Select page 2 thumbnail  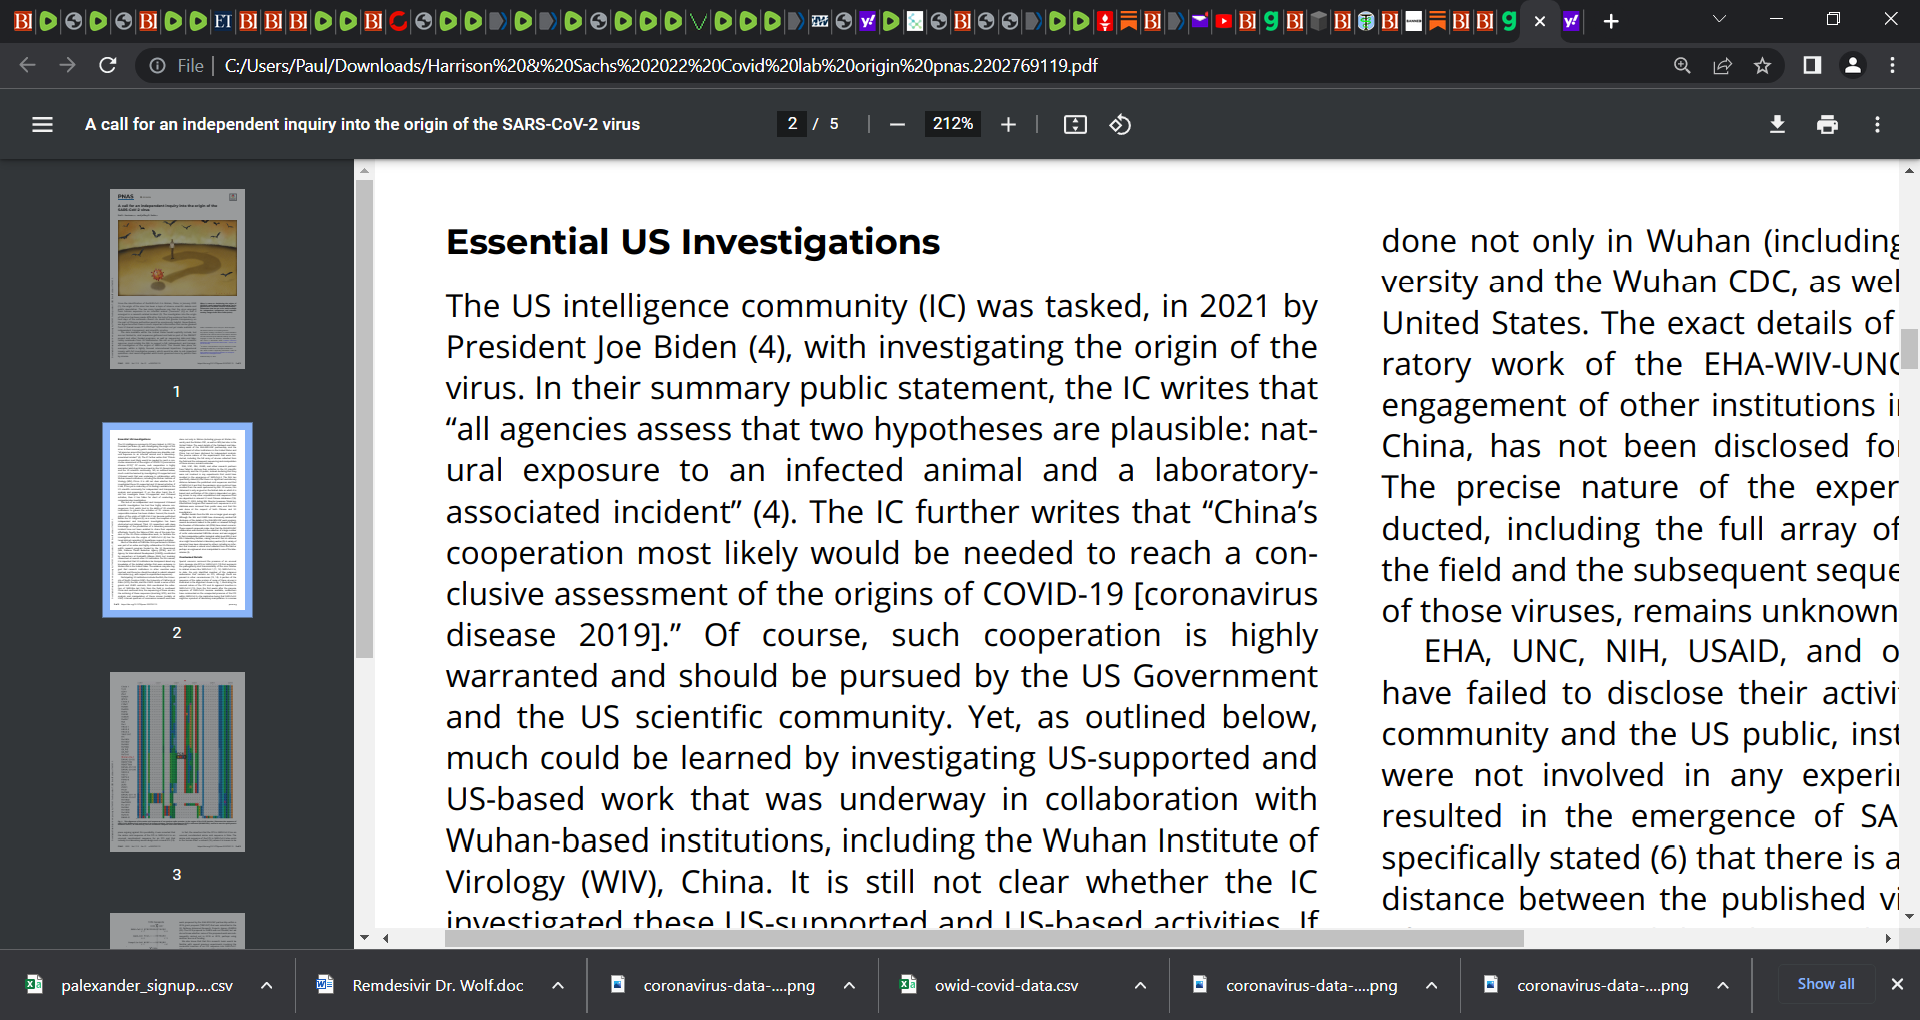(x=177, y=520)
